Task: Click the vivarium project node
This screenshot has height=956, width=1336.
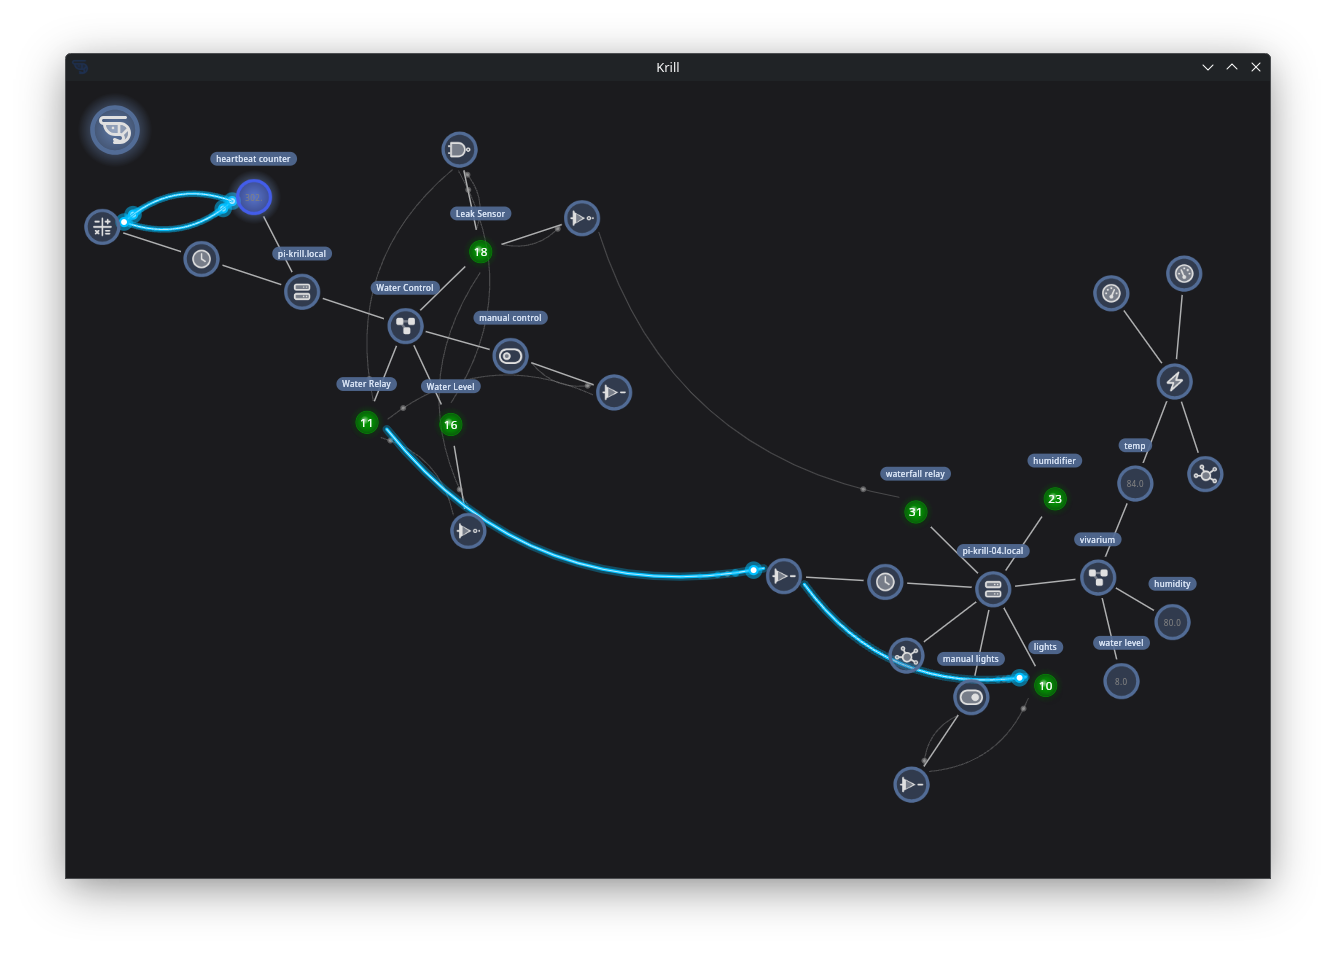Action: tap(1098, 577)
